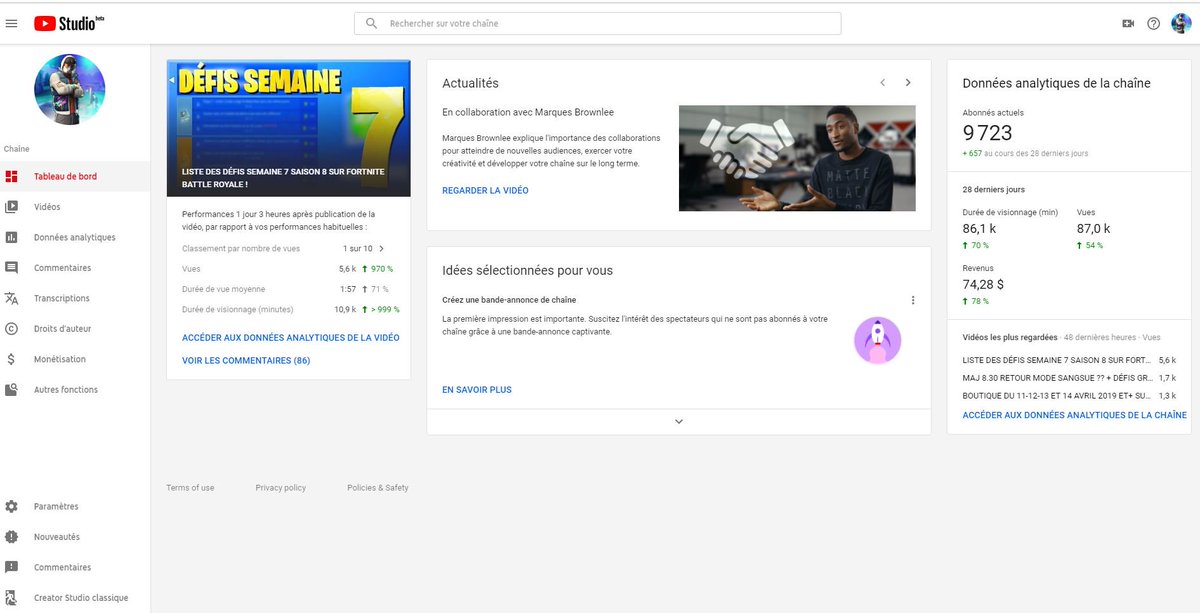Click the Nouveautés alert icon
1200x613 pixels.
12,537
